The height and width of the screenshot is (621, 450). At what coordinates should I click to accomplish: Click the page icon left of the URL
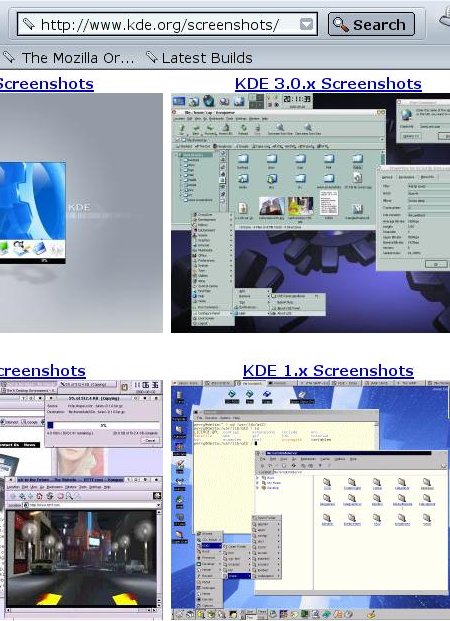pyautogui.click(x=29, y=24)
